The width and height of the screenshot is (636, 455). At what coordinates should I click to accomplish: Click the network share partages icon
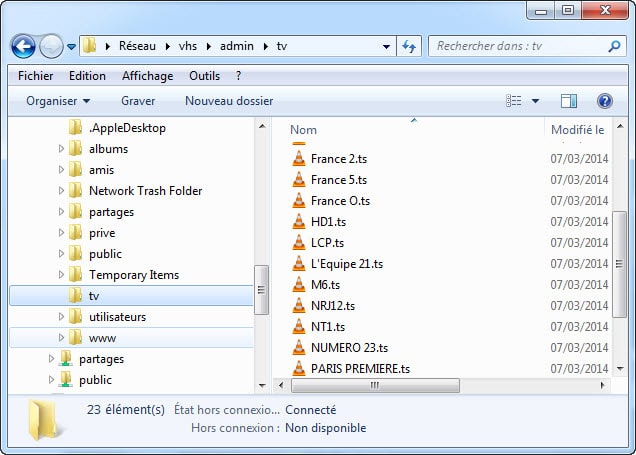[x=65, y=359]
